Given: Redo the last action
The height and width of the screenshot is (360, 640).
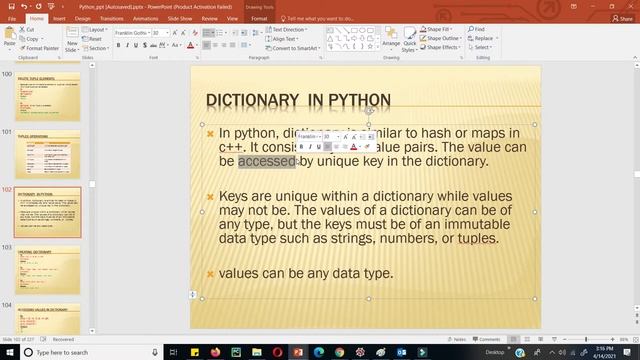Looking at the screenshot, I should 38,7.
